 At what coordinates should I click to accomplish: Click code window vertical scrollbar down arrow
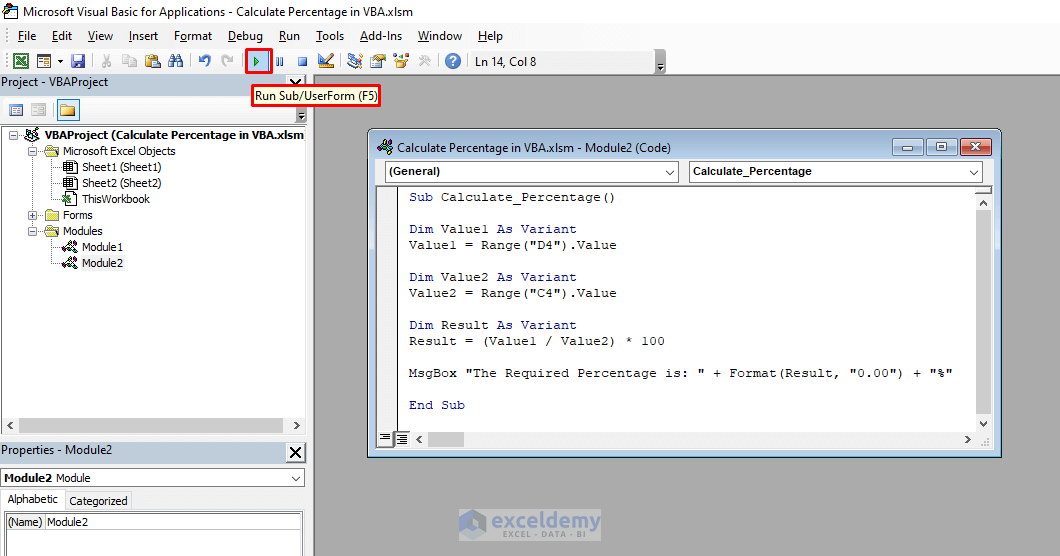coord(984,423)
